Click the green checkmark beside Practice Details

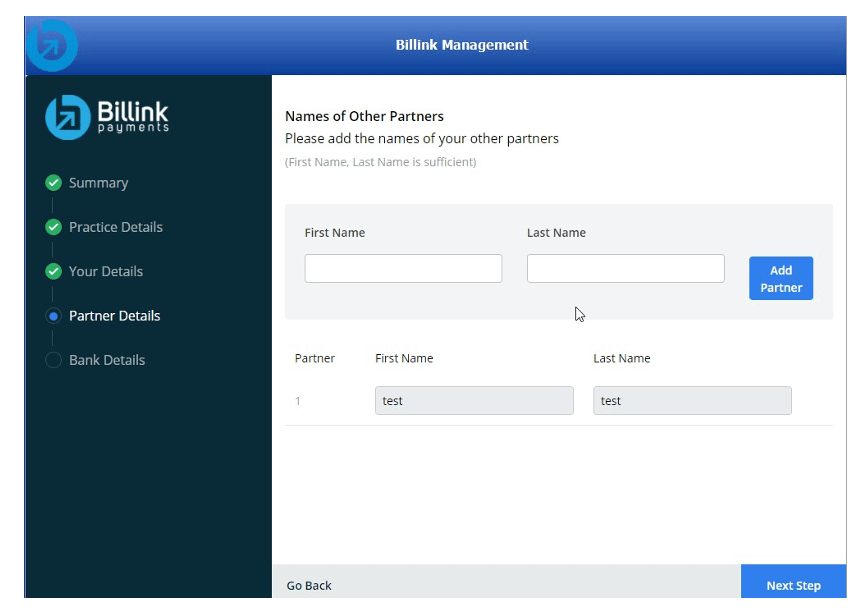(54, 227)
